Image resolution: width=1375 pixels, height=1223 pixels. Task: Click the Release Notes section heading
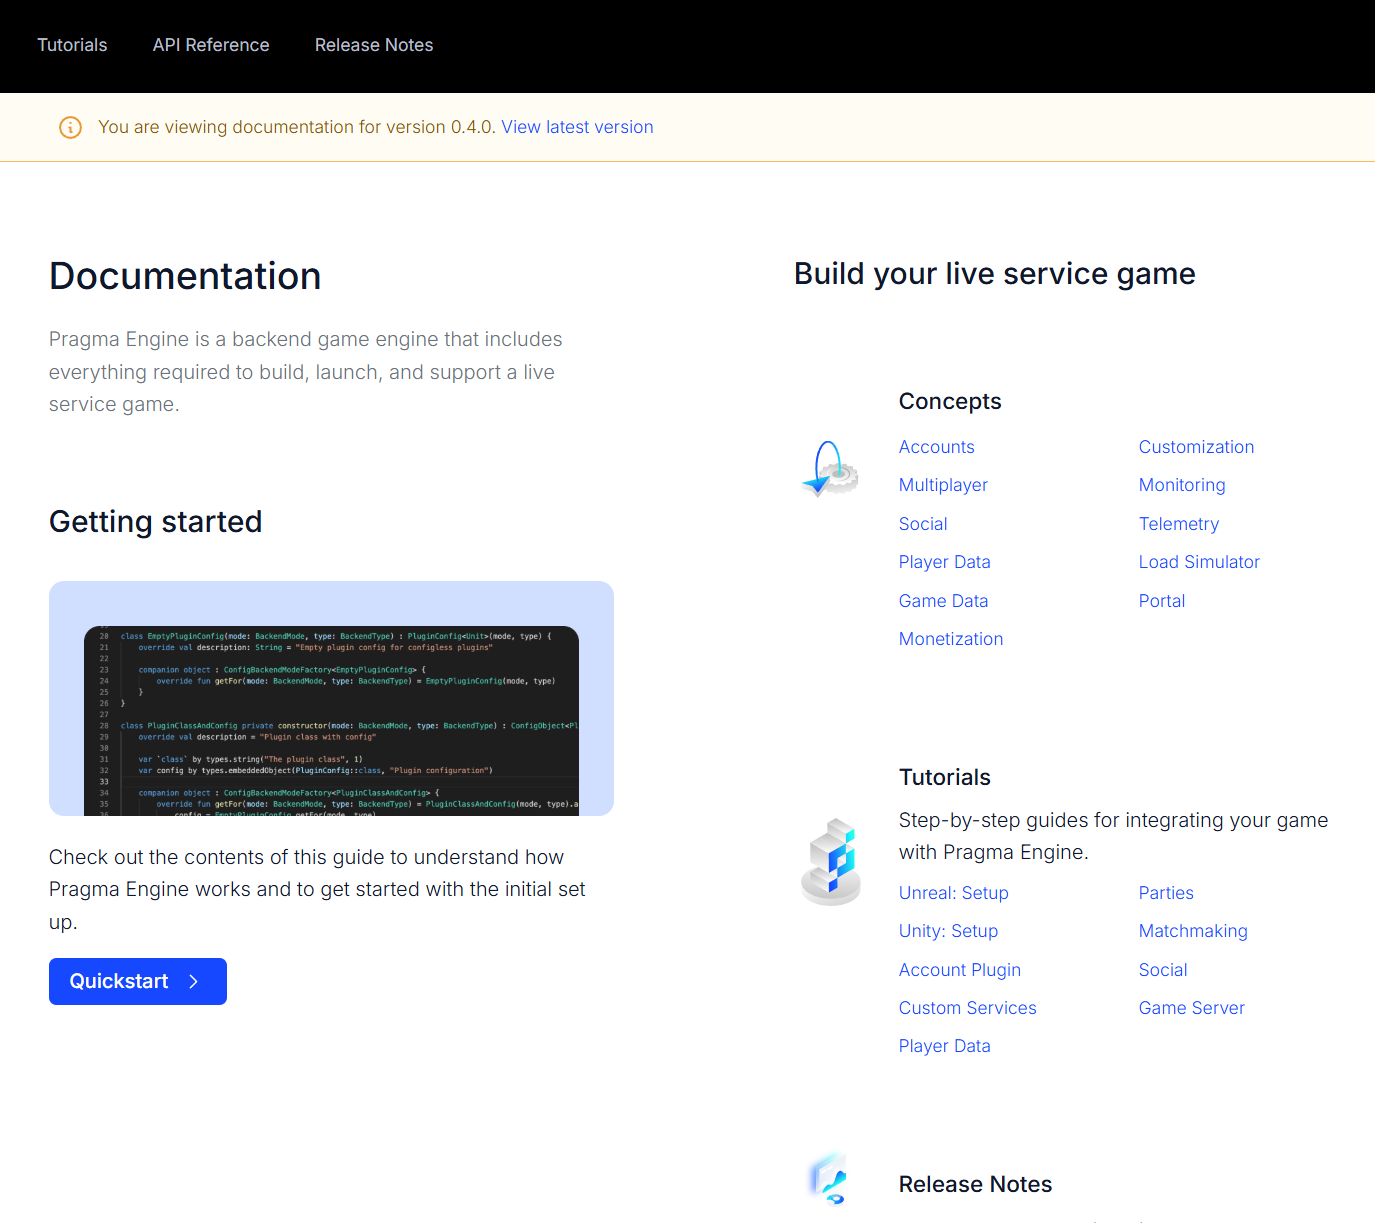[x=975, y=1184]
